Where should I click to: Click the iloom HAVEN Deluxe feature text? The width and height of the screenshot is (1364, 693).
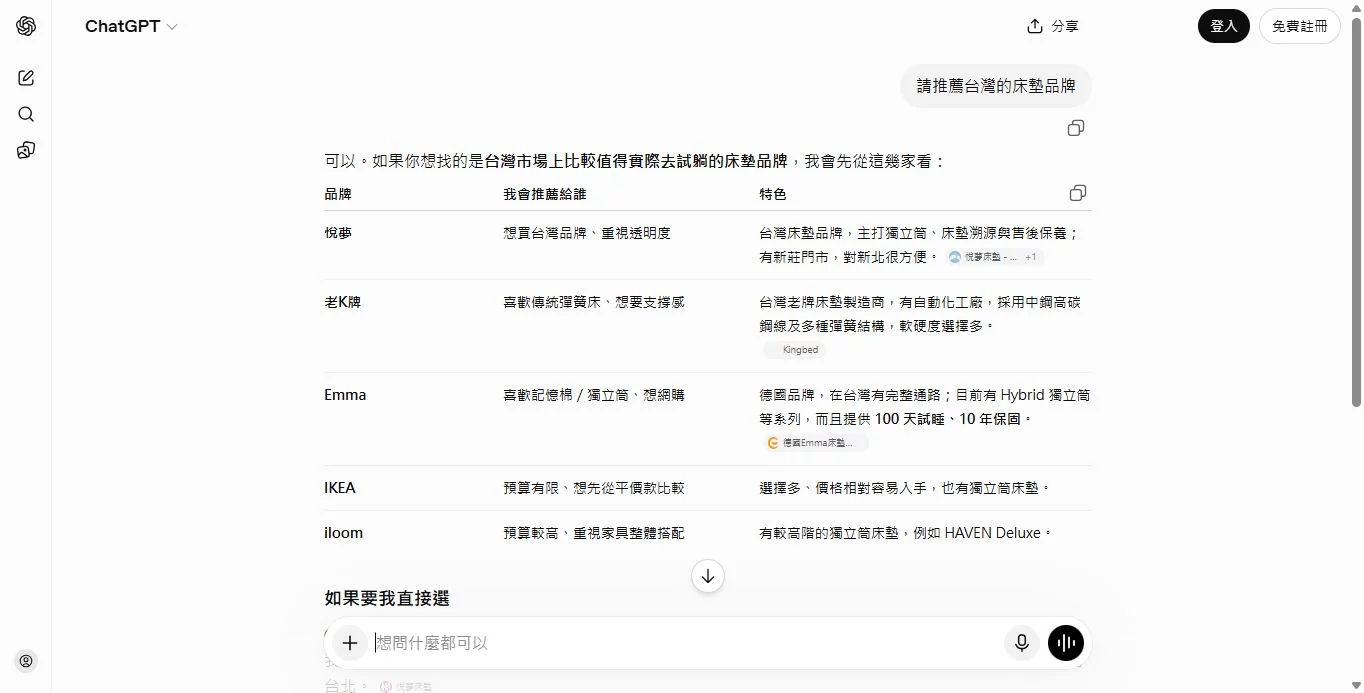click(x=907, y=533)
